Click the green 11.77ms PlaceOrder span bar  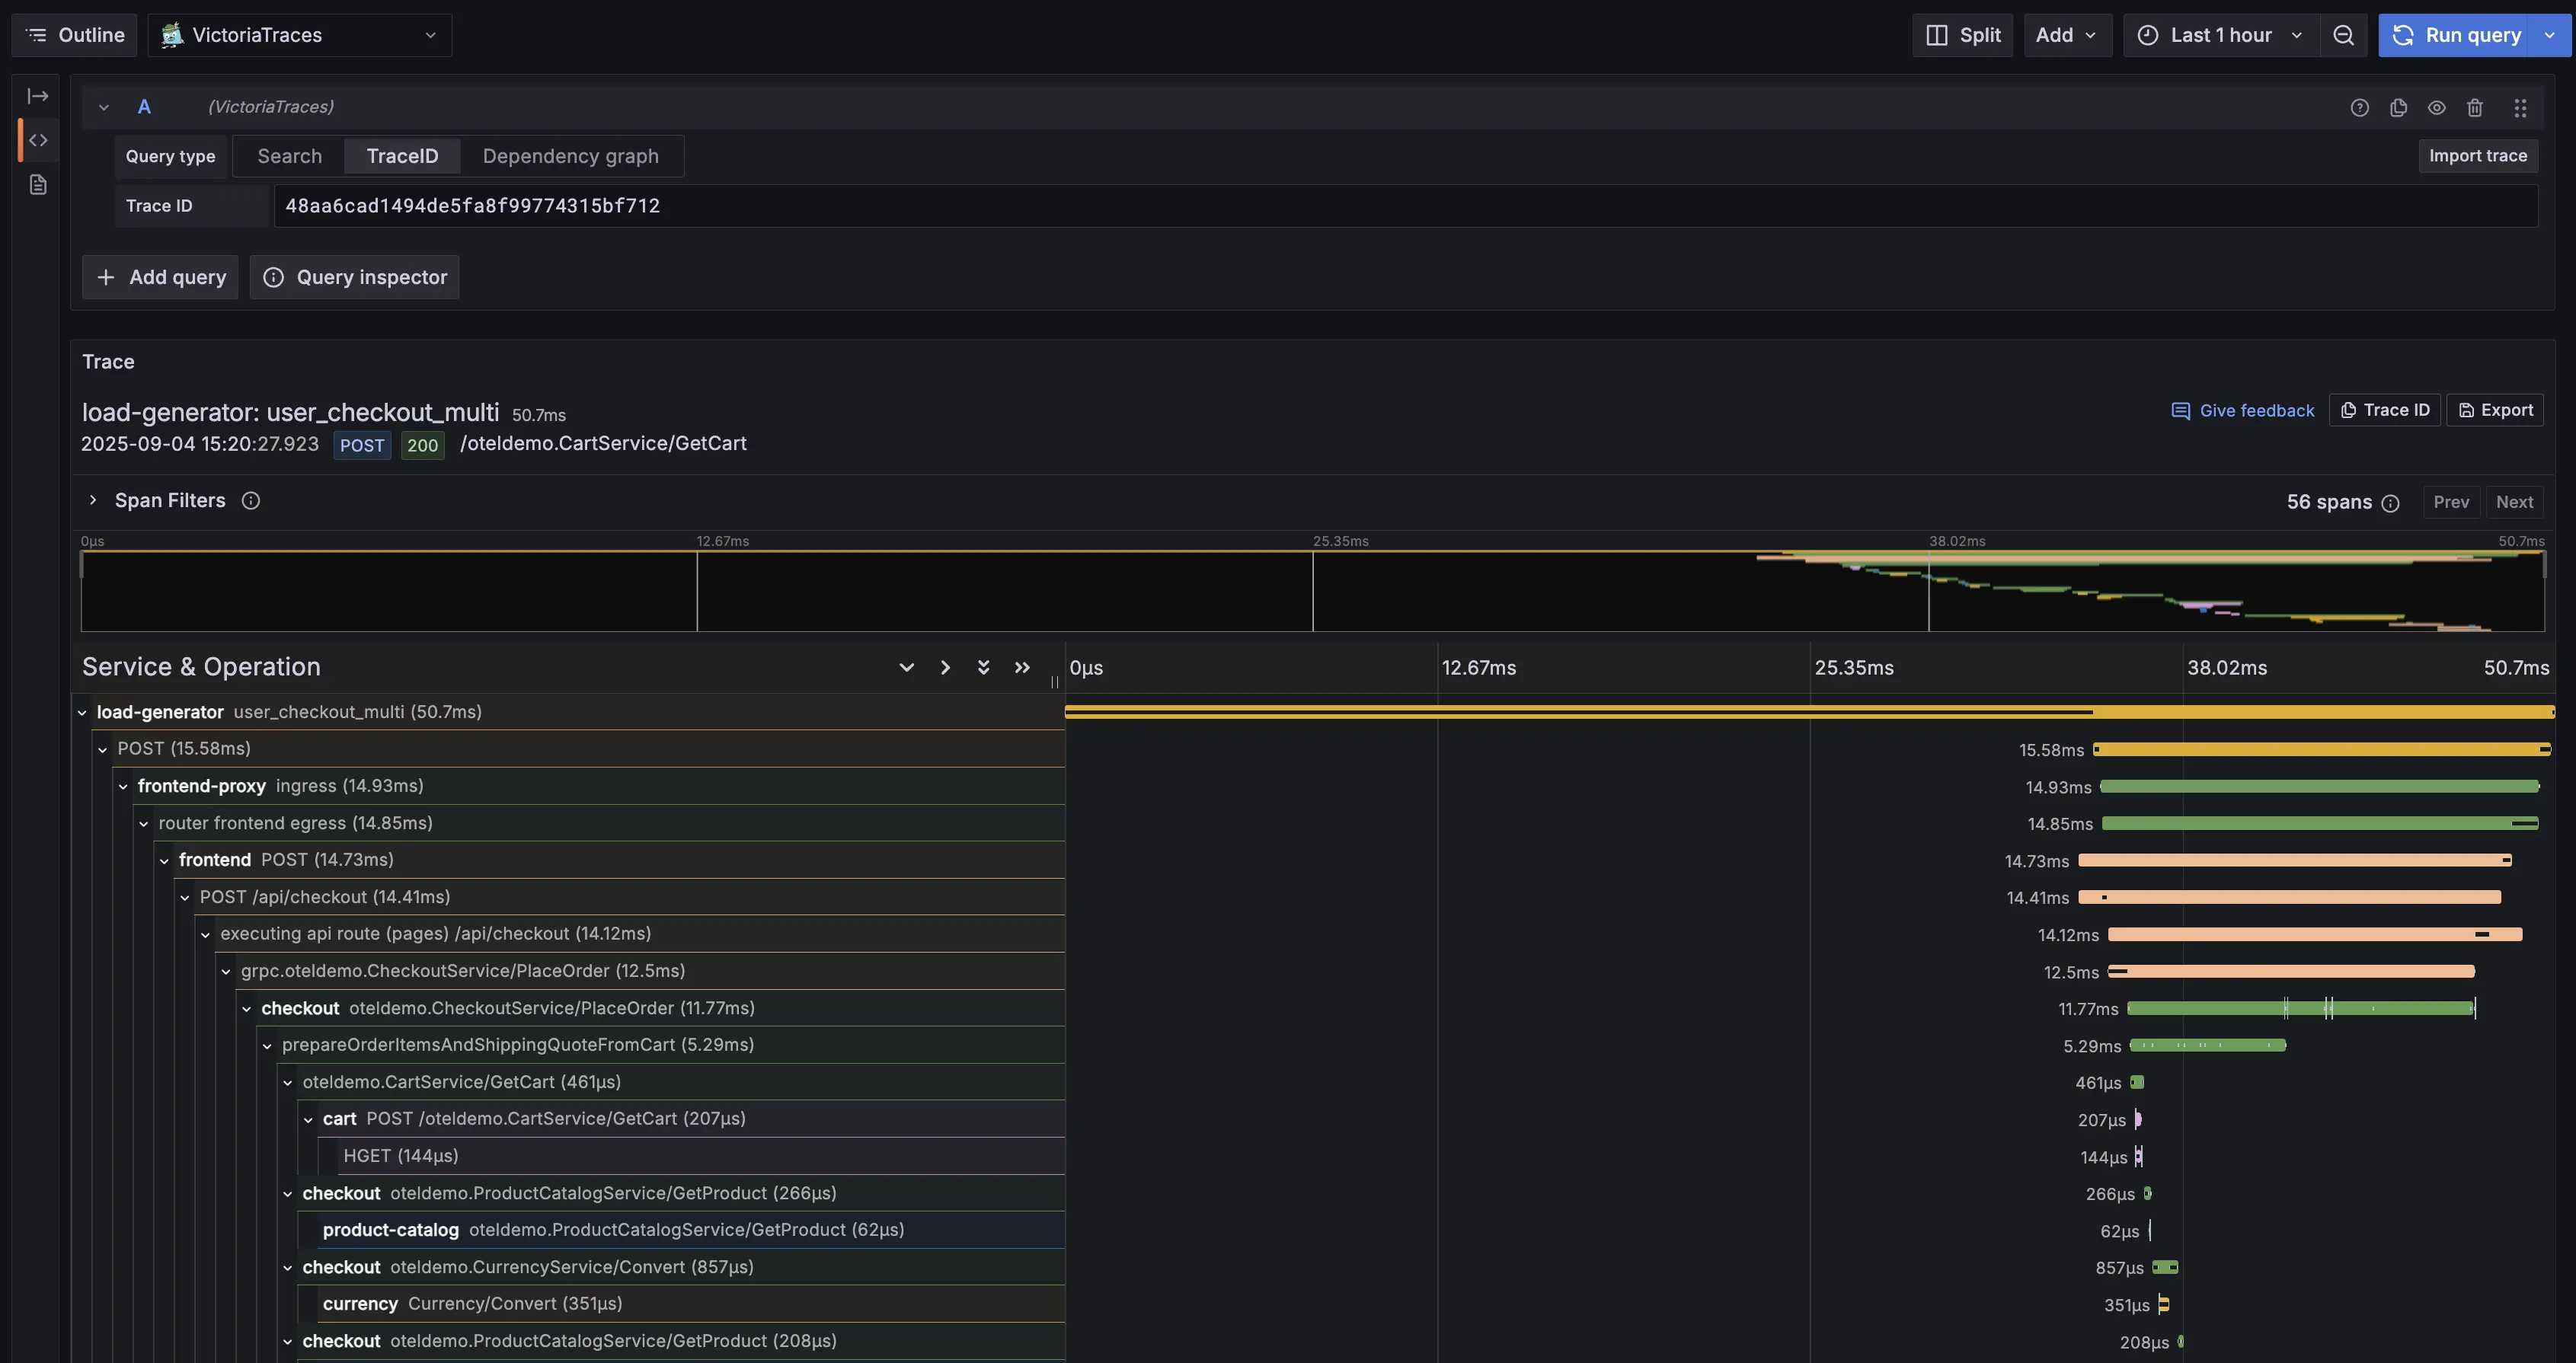[2301, 1008]
